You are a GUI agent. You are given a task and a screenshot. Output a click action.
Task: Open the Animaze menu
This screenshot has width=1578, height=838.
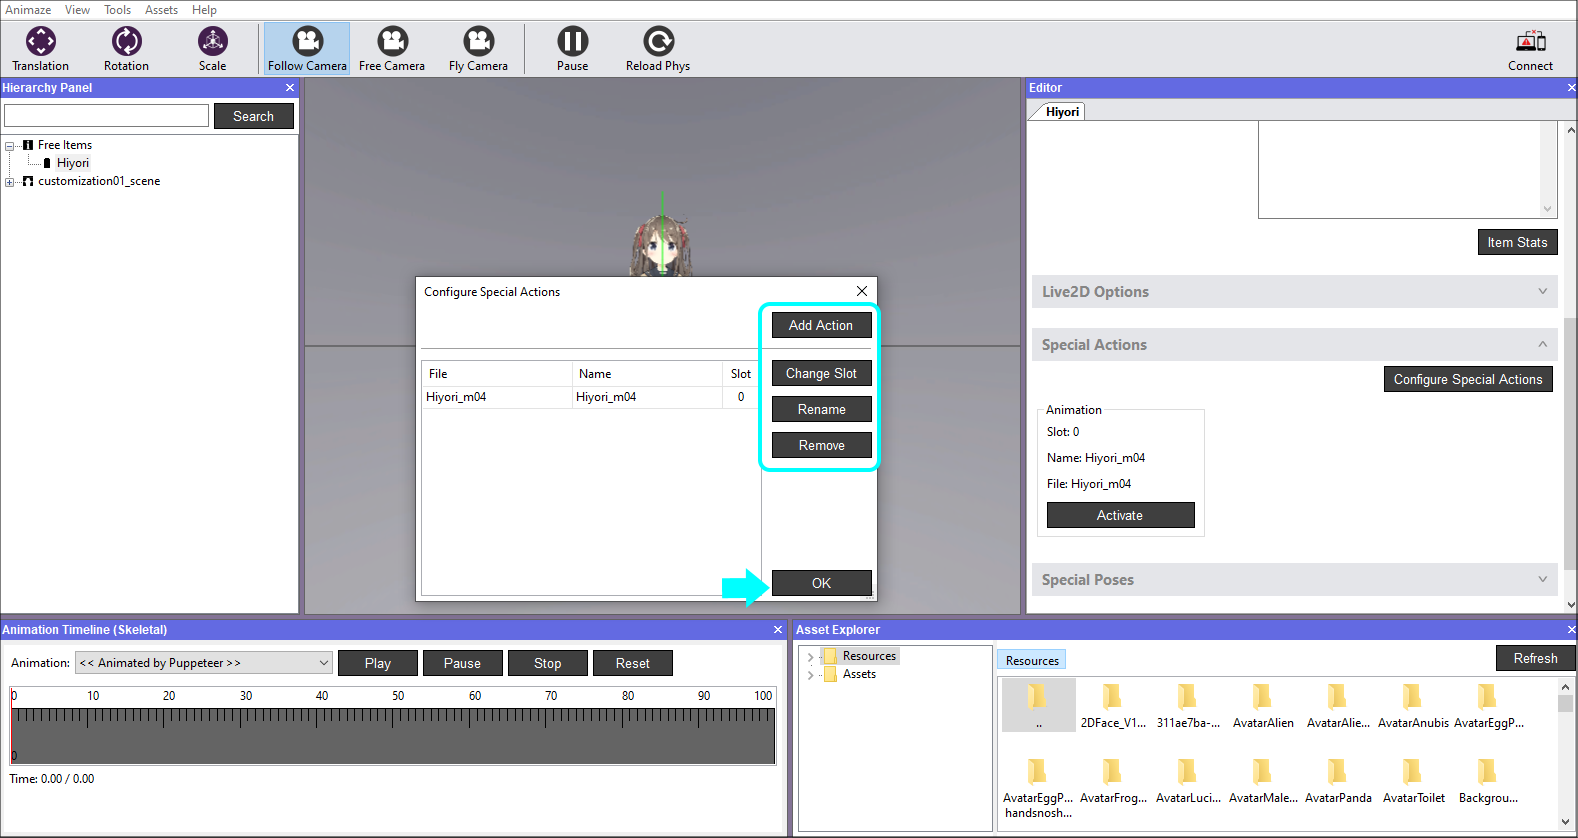coord(28,10)
